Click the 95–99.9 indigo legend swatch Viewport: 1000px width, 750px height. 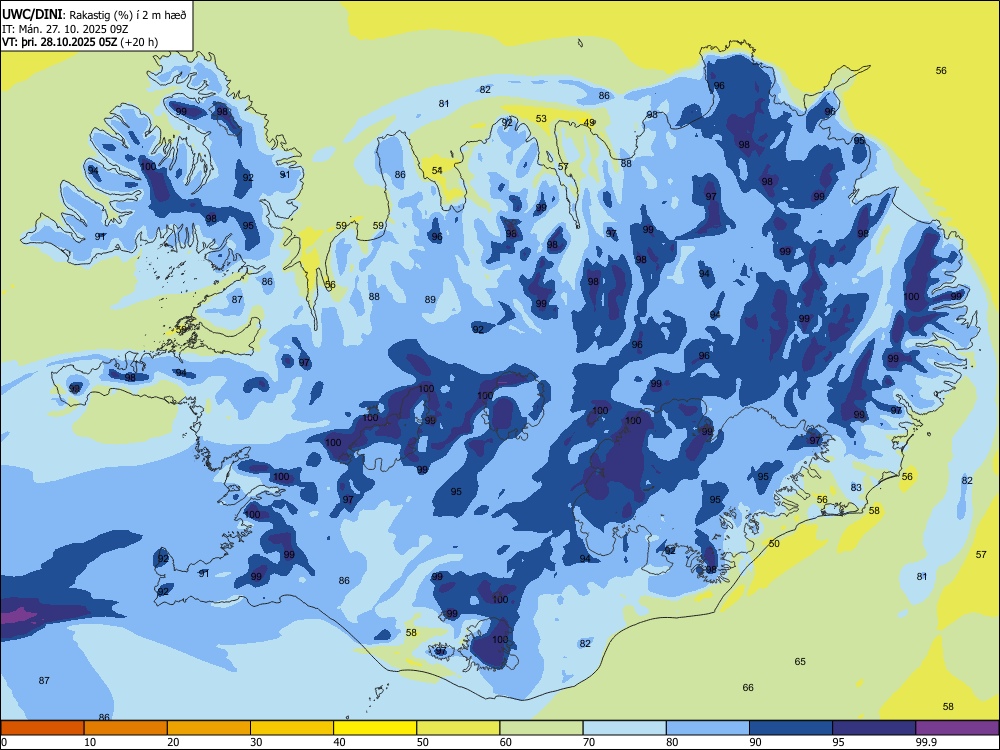(x=874, y=728)
